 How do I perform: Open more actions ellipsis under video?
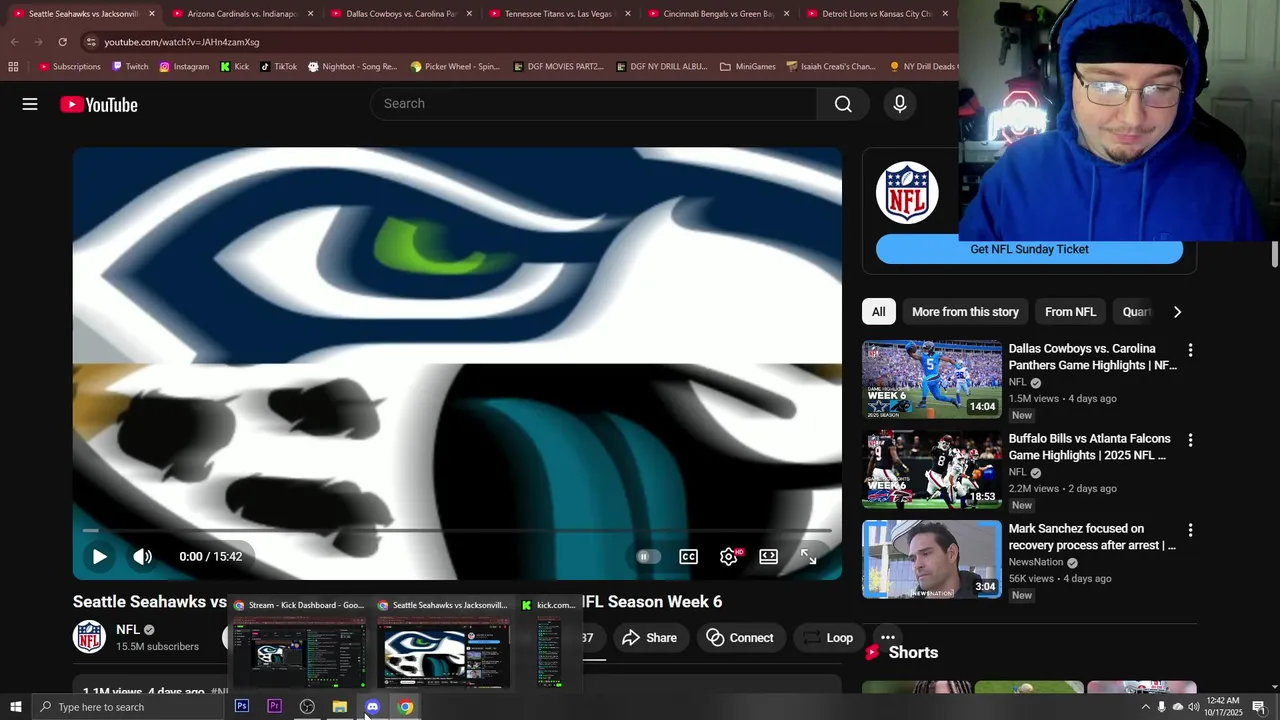[887, 638]
